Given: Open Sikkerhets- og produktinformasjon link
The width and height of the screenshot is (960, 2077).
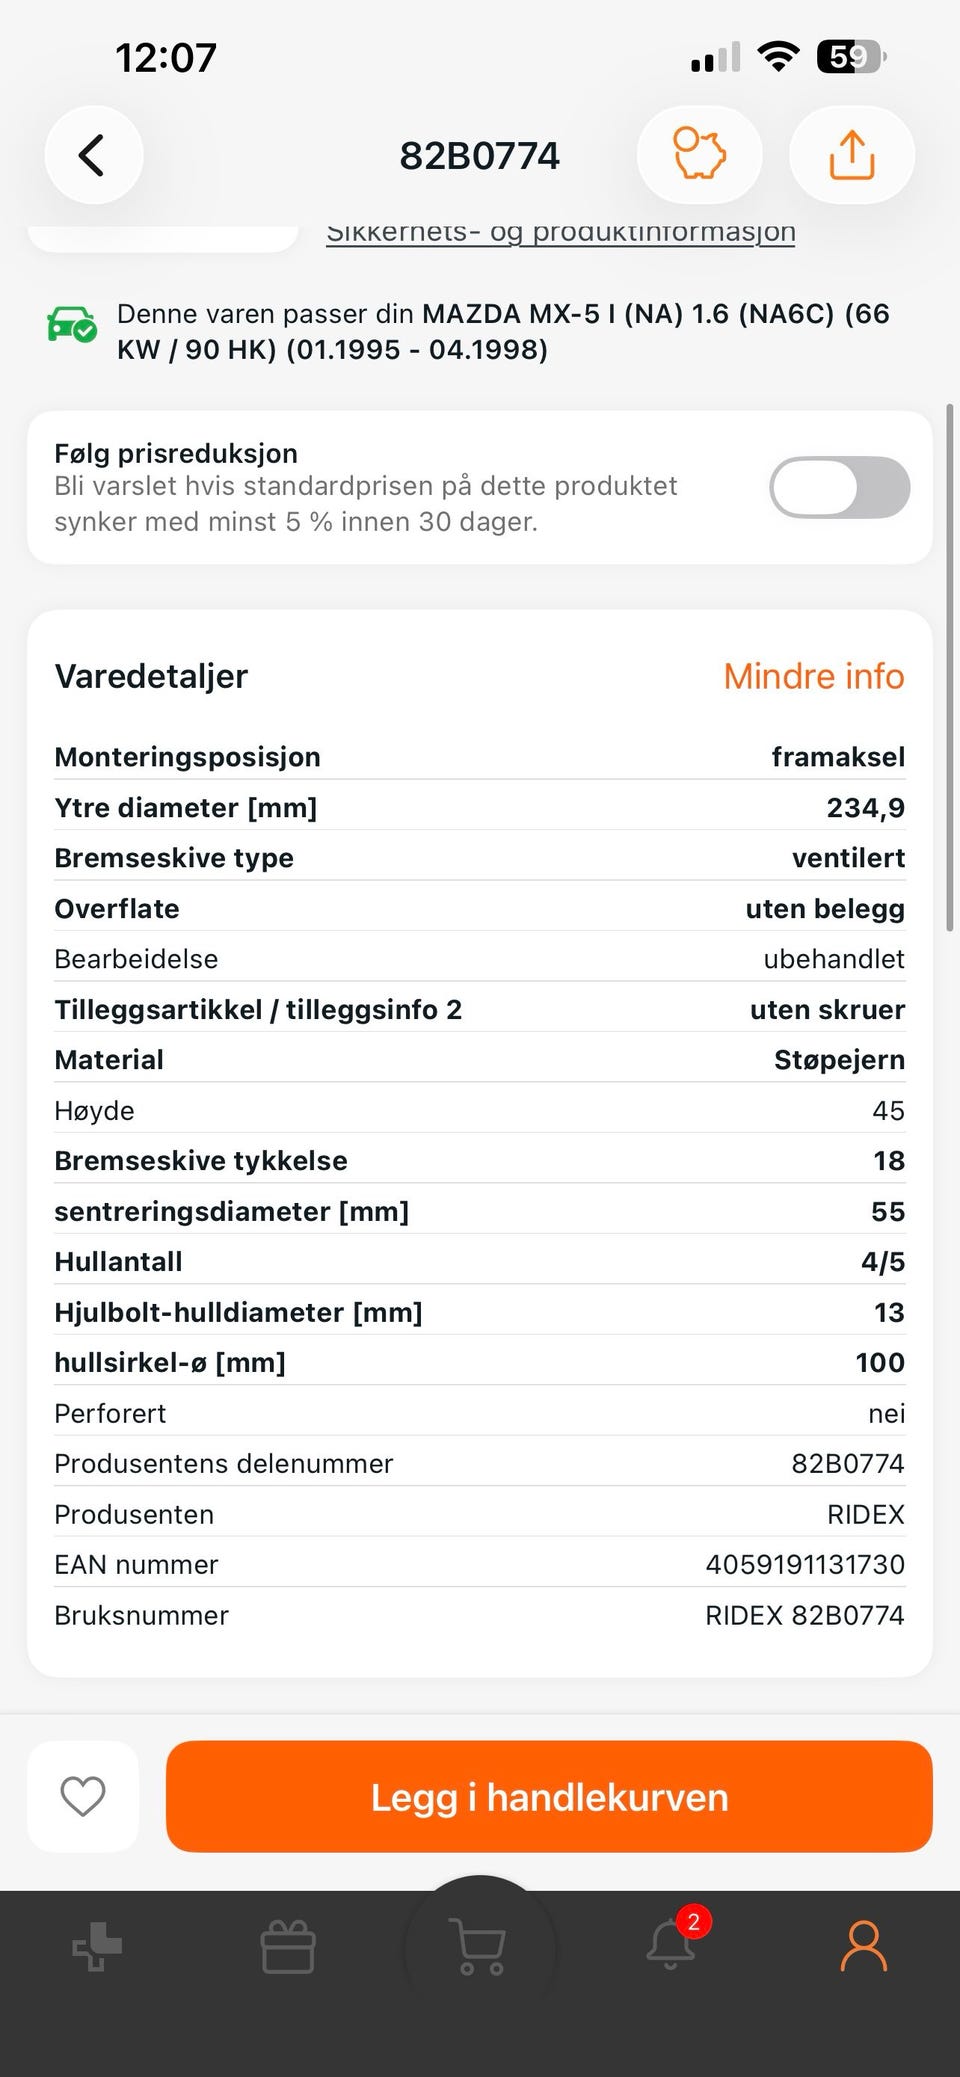Looking at the screenshot, I should pyautogui.click(x=561, y=233).
